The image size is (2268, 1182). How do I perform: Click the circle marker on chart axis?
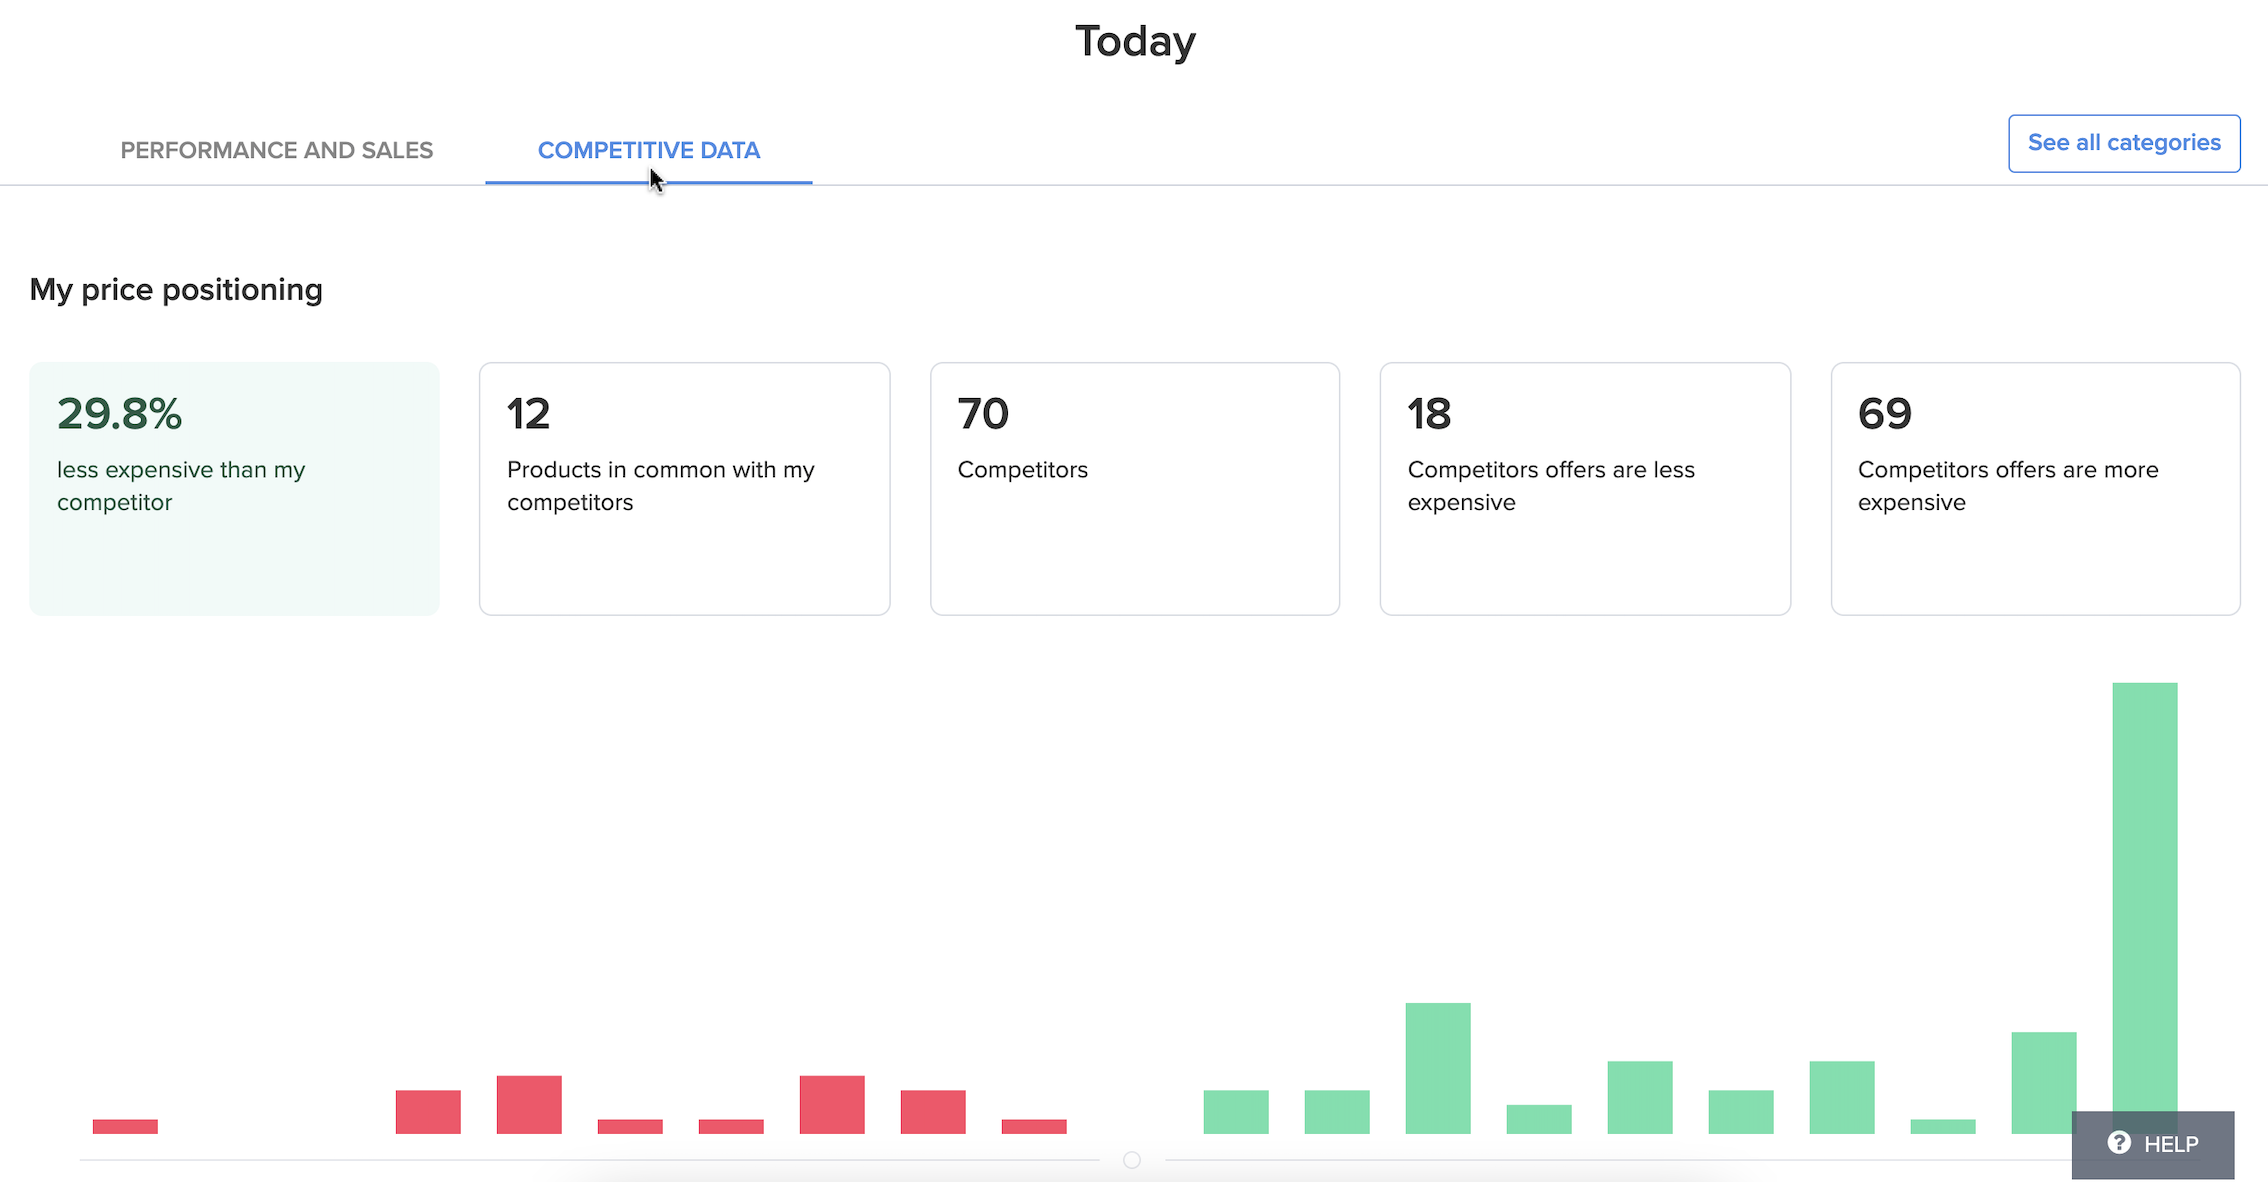point(1132,1160)
